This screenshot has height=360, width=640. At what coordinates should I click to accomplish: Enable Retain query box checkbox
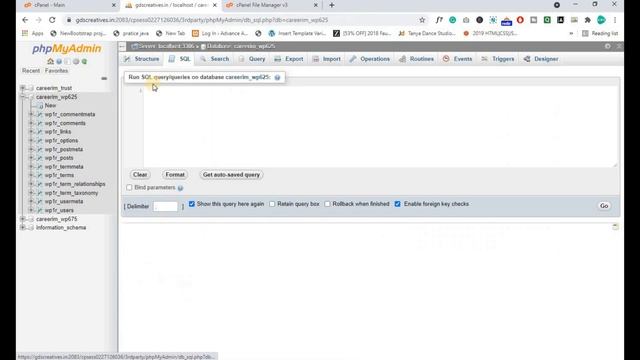272,204
